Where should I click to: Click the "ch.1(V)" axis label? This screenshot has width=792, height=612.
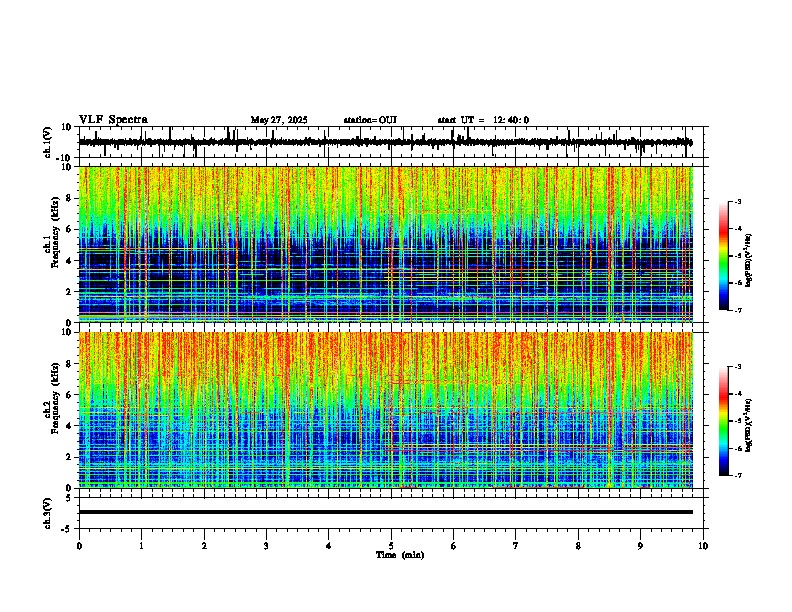pos(48,142)
